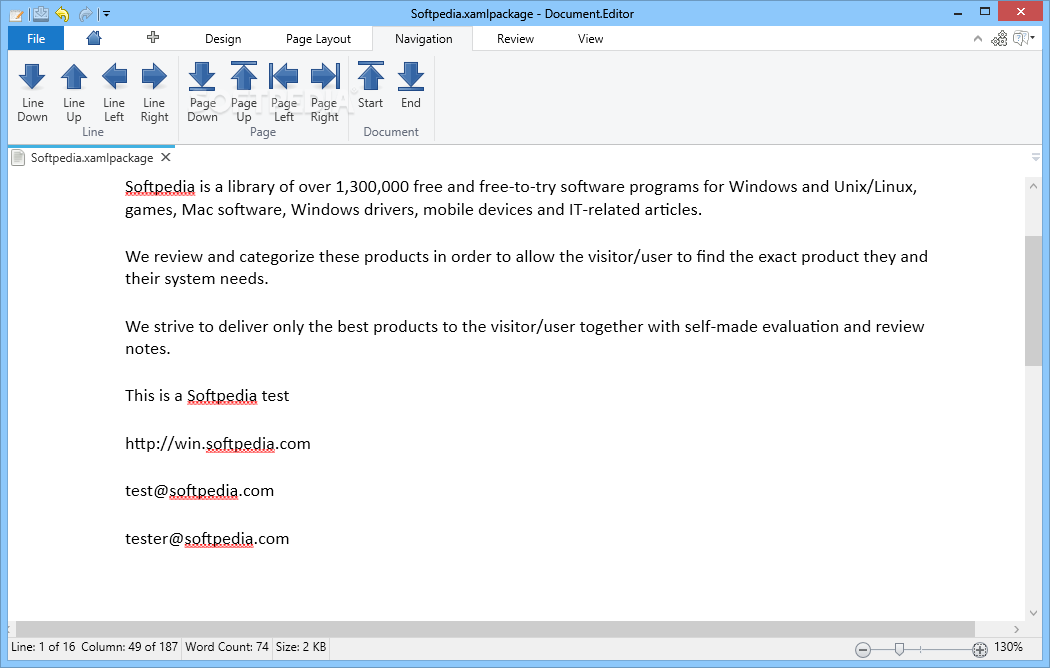Click the Page Up navigation icon

point(244,76)
